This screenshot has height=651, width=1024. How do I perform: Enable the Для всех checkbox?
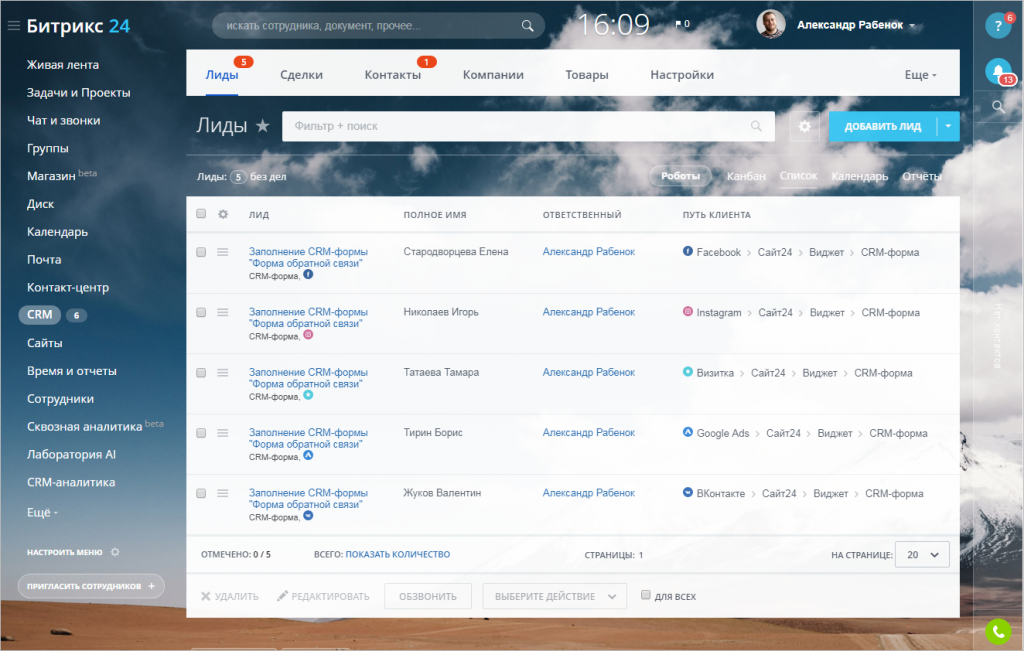[x=646, y=595]
